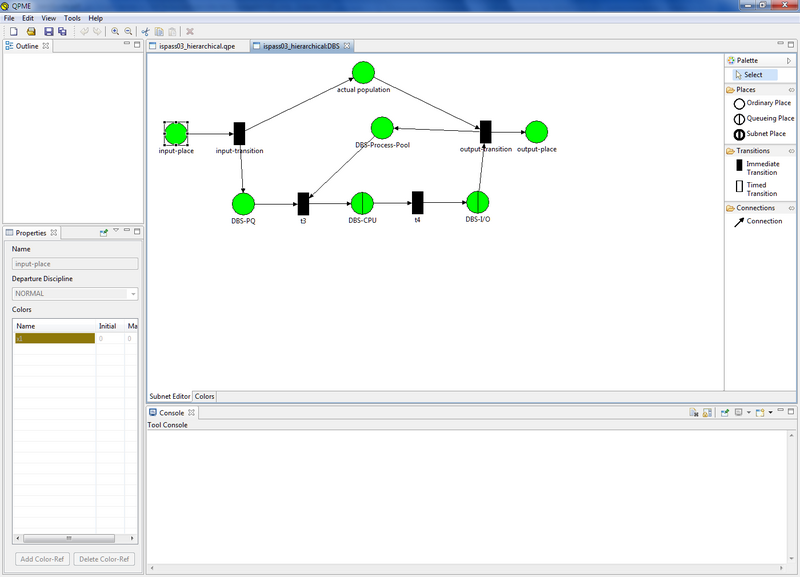Select the Subnet Place palette tool
The height and width of the screenshot is (577, 800).
pyautogui.click(x=762, y=133)
